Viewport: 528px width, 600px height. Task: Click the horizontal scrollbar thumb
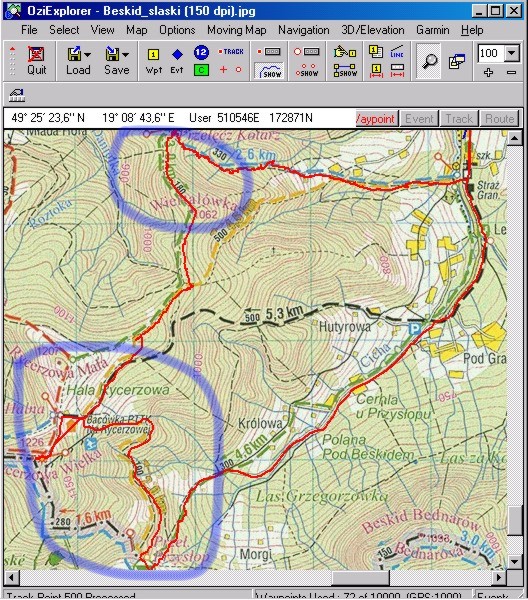click(360, 577)
